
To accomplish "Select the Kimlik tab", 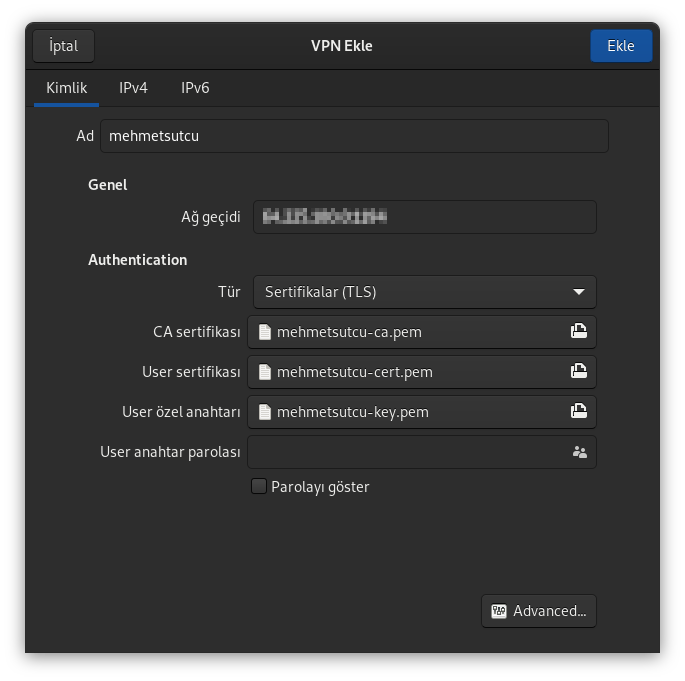I will tap(67, 88).
